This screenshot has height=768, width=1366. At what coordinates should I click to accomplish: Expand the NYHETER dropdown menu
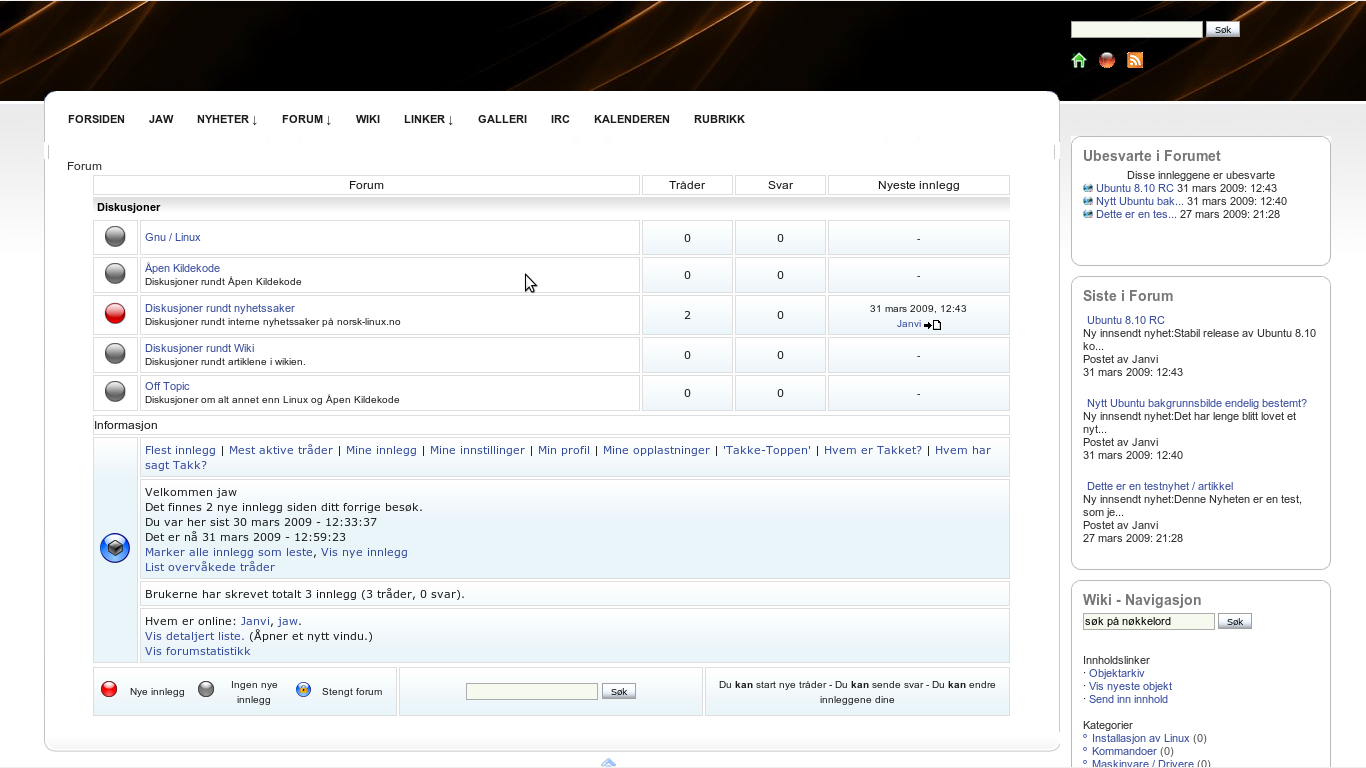coord(227,119)
